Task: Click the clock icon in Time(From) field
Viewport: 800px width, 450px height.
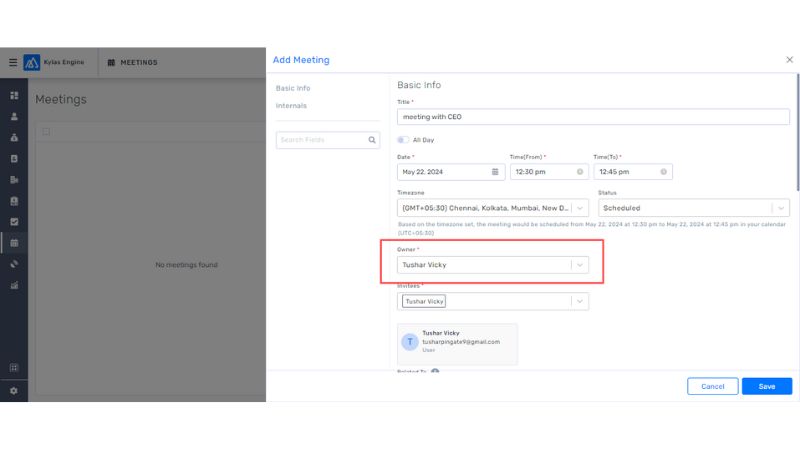Action: point(581,172)
